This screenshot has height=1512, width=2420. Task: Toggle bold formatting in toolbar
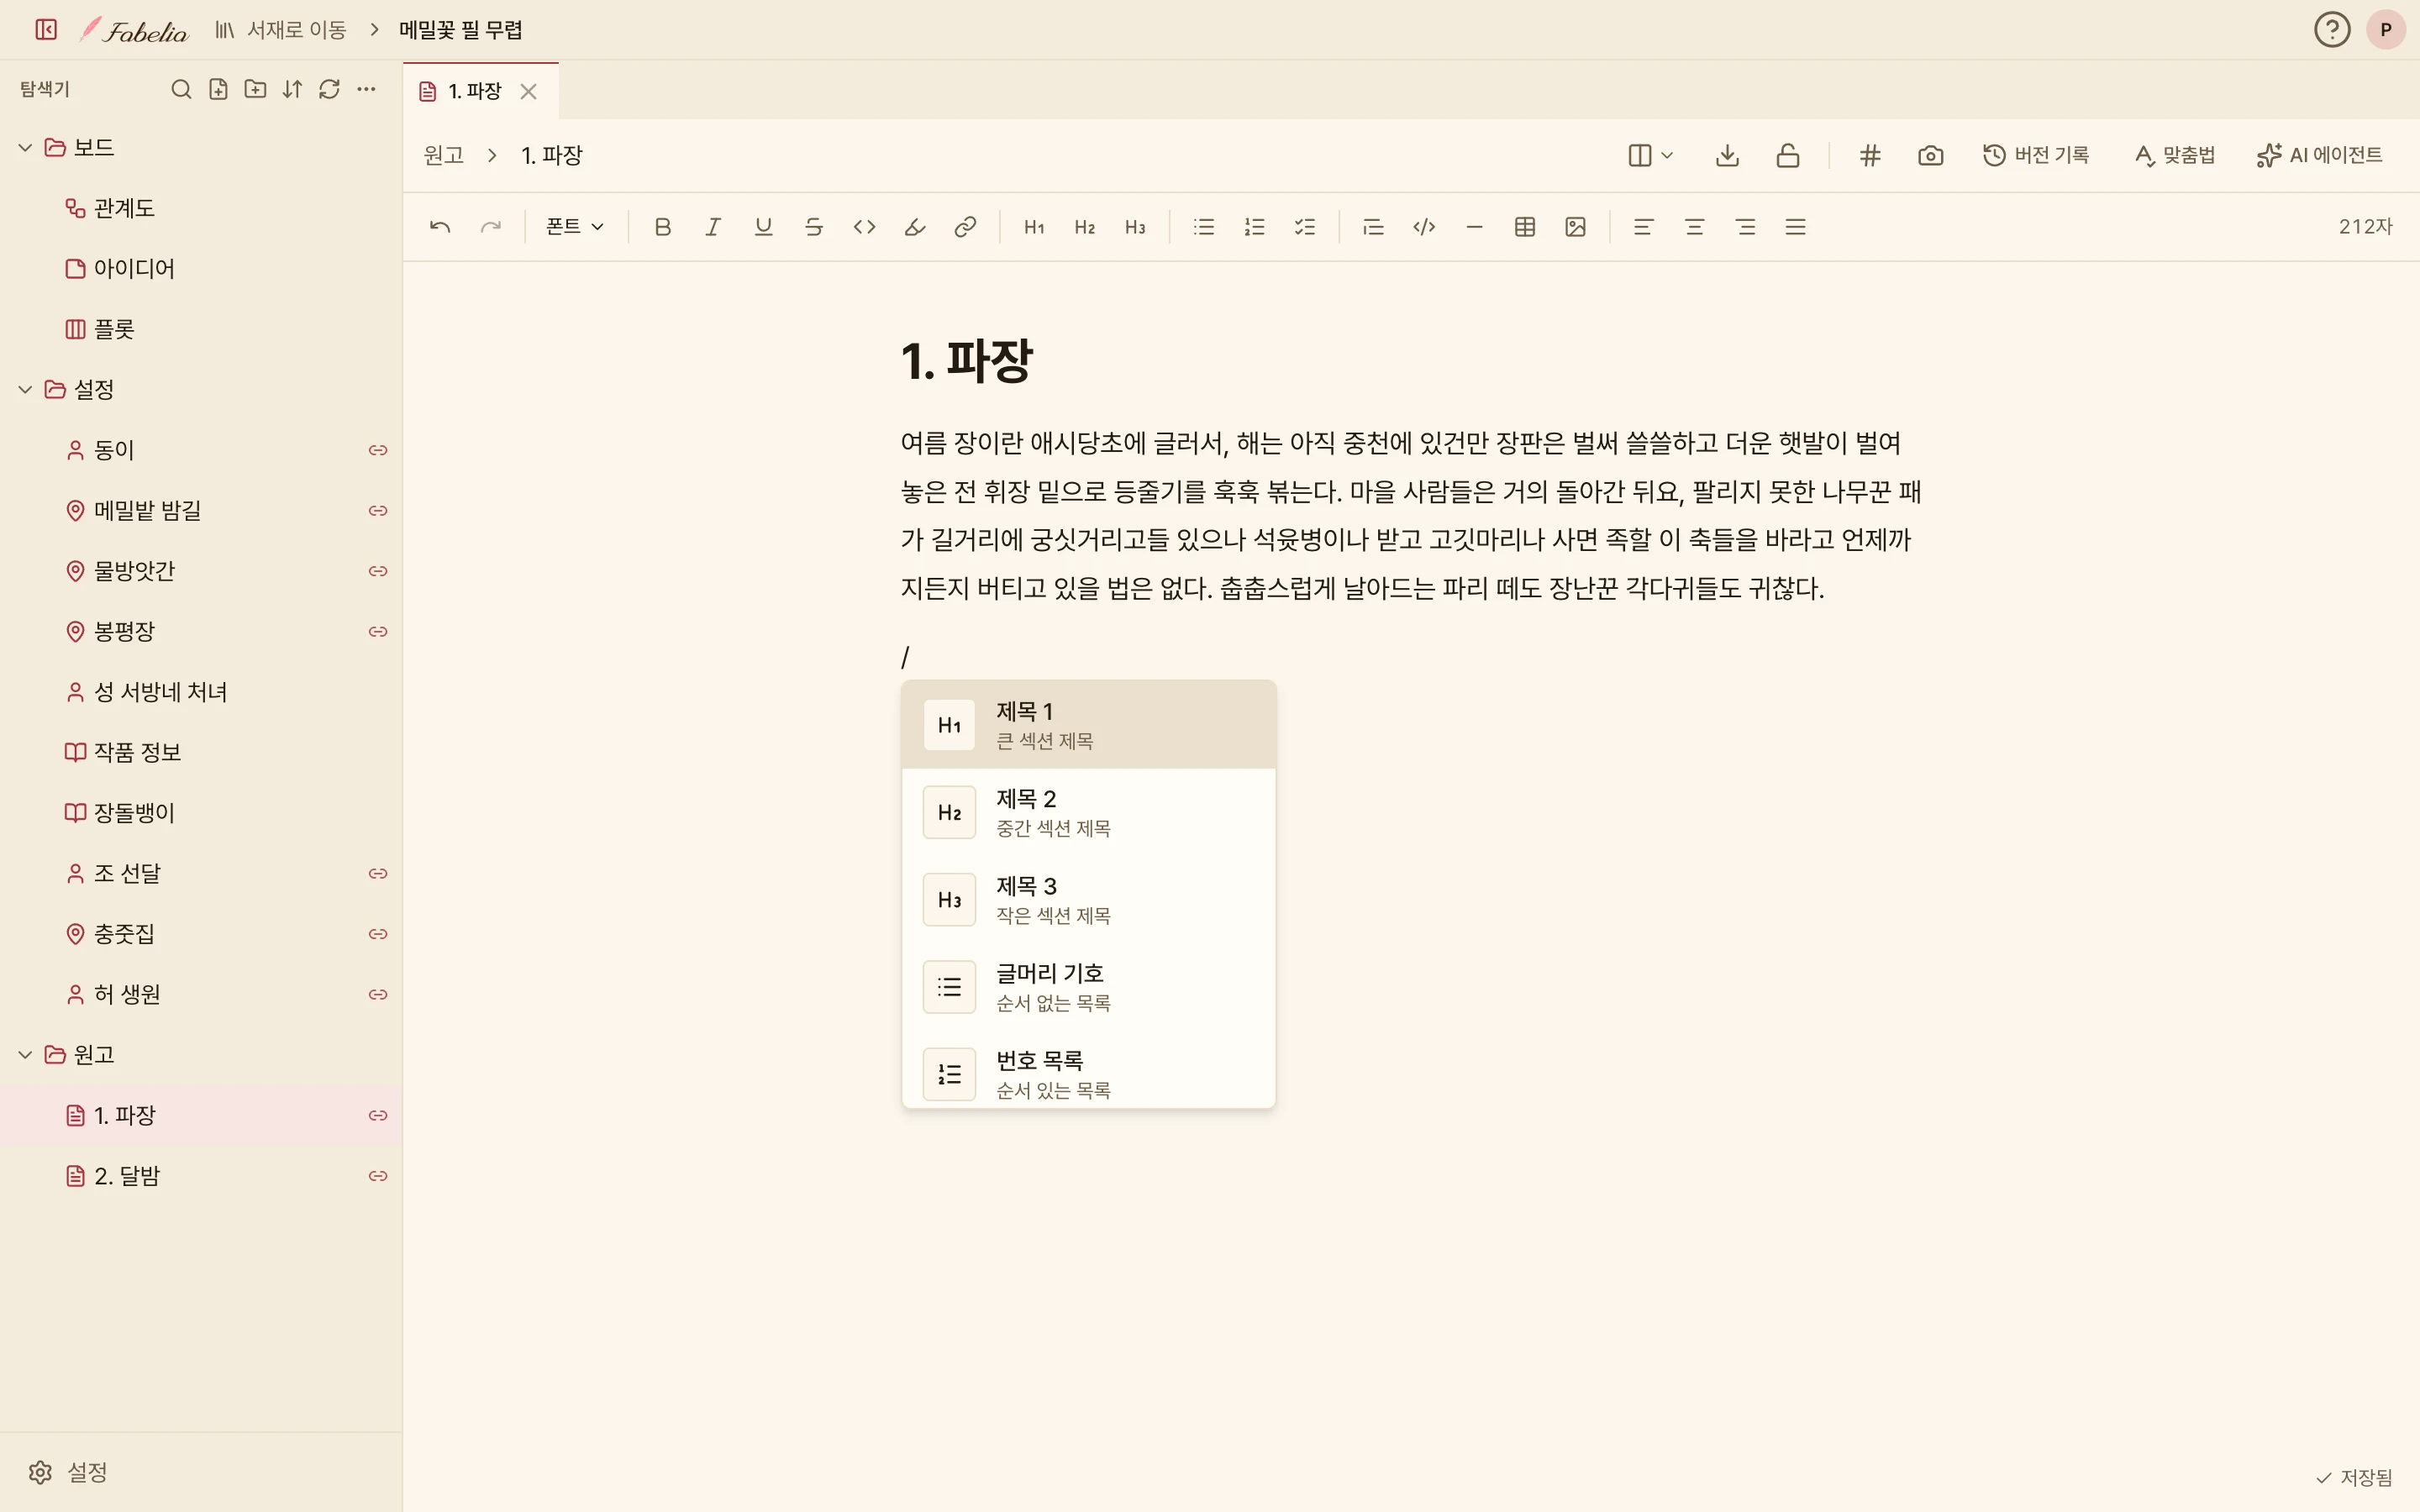tap(662, 227)
